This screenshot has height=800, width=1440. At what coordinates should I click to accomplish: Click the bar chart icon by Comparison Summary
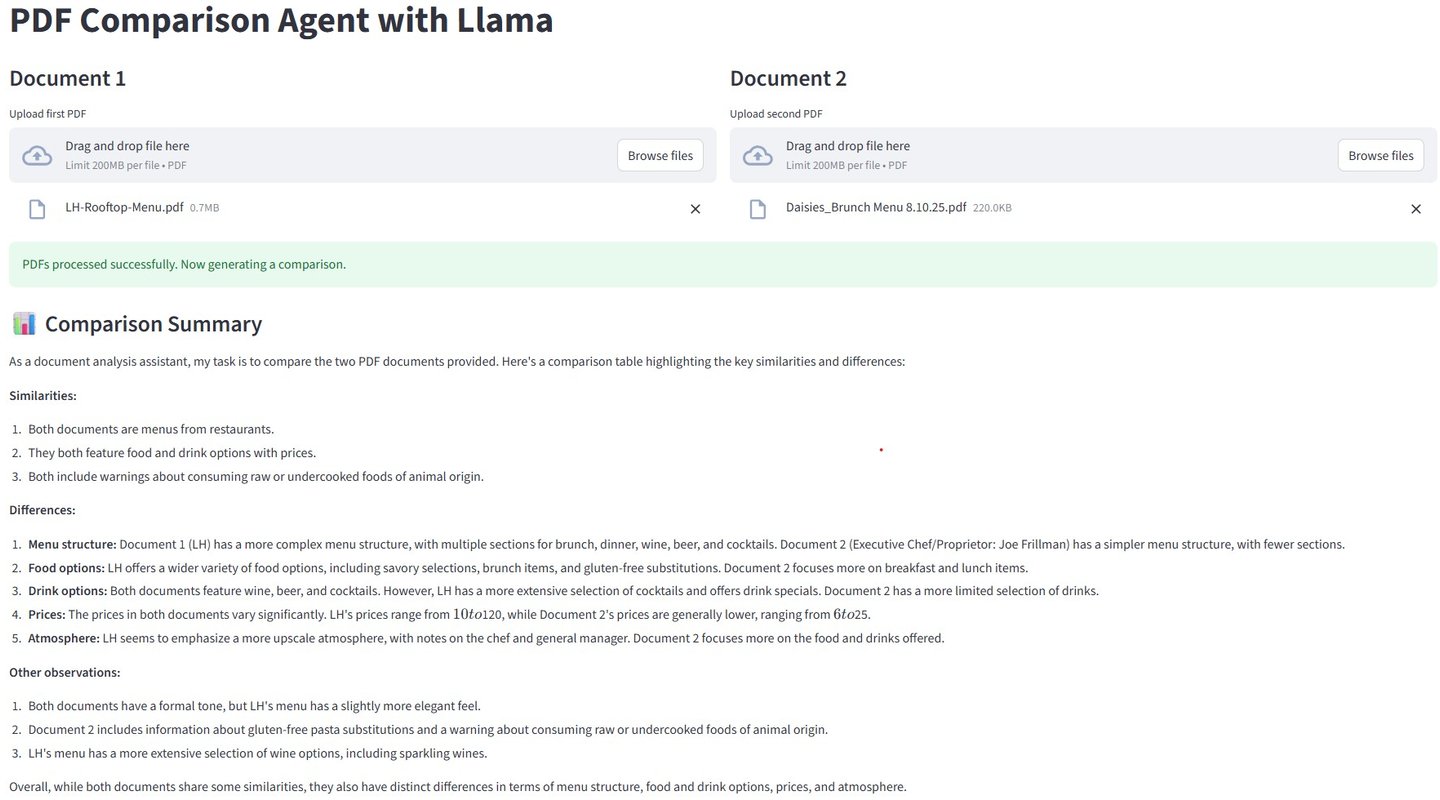click(x=24, y=323)
